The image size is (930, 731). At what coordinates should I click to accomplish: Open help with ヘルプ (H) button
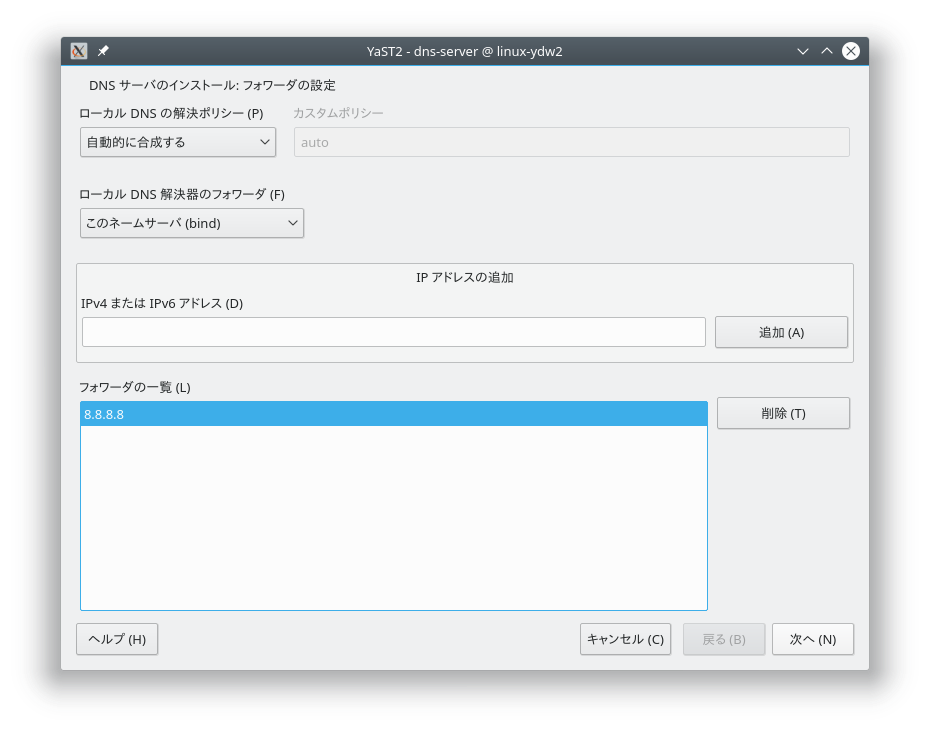pyautogui.click(x=117, y=639)
